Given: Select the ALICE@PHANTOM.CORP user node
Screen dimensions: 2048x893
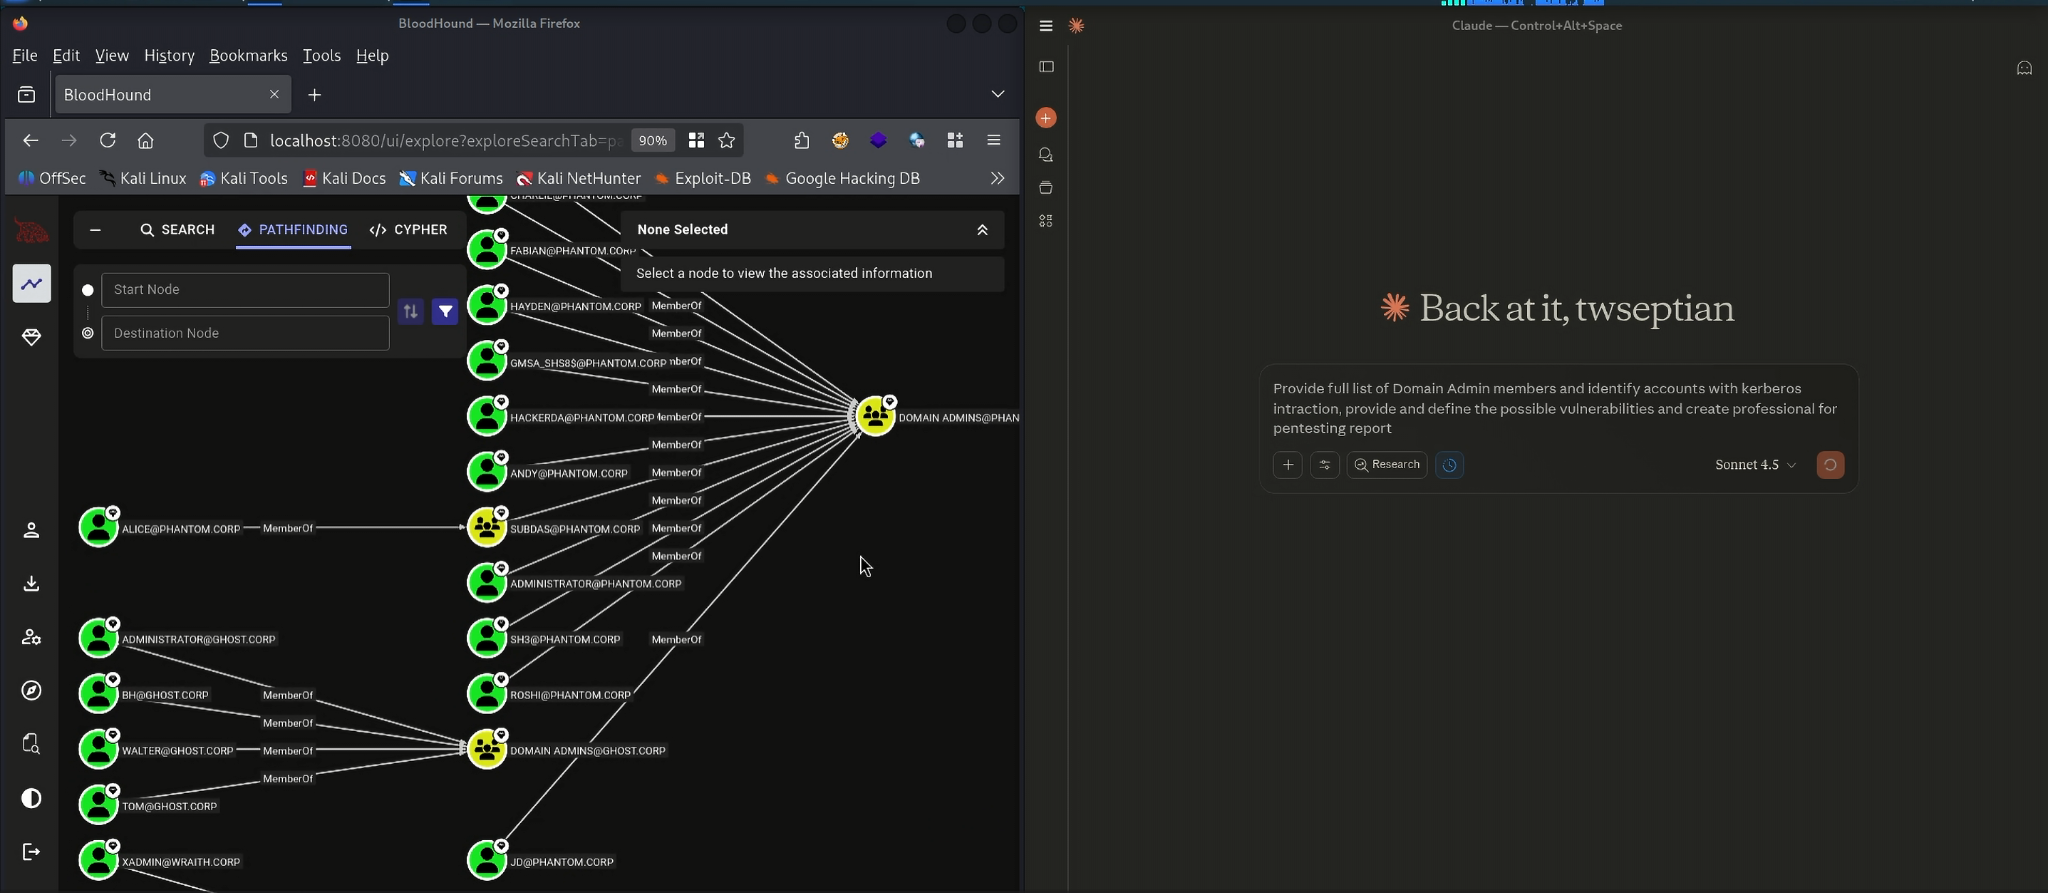Looking at the screenshot, I should coord(99,528).
